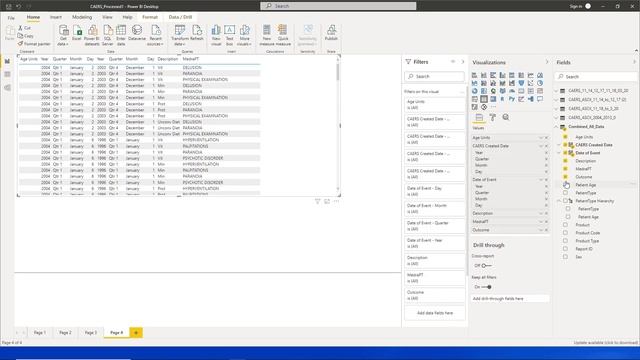Switch to the Insert ribbon tab
The width and height of the screenshot is (640, 360).
[x=56, y=17]
